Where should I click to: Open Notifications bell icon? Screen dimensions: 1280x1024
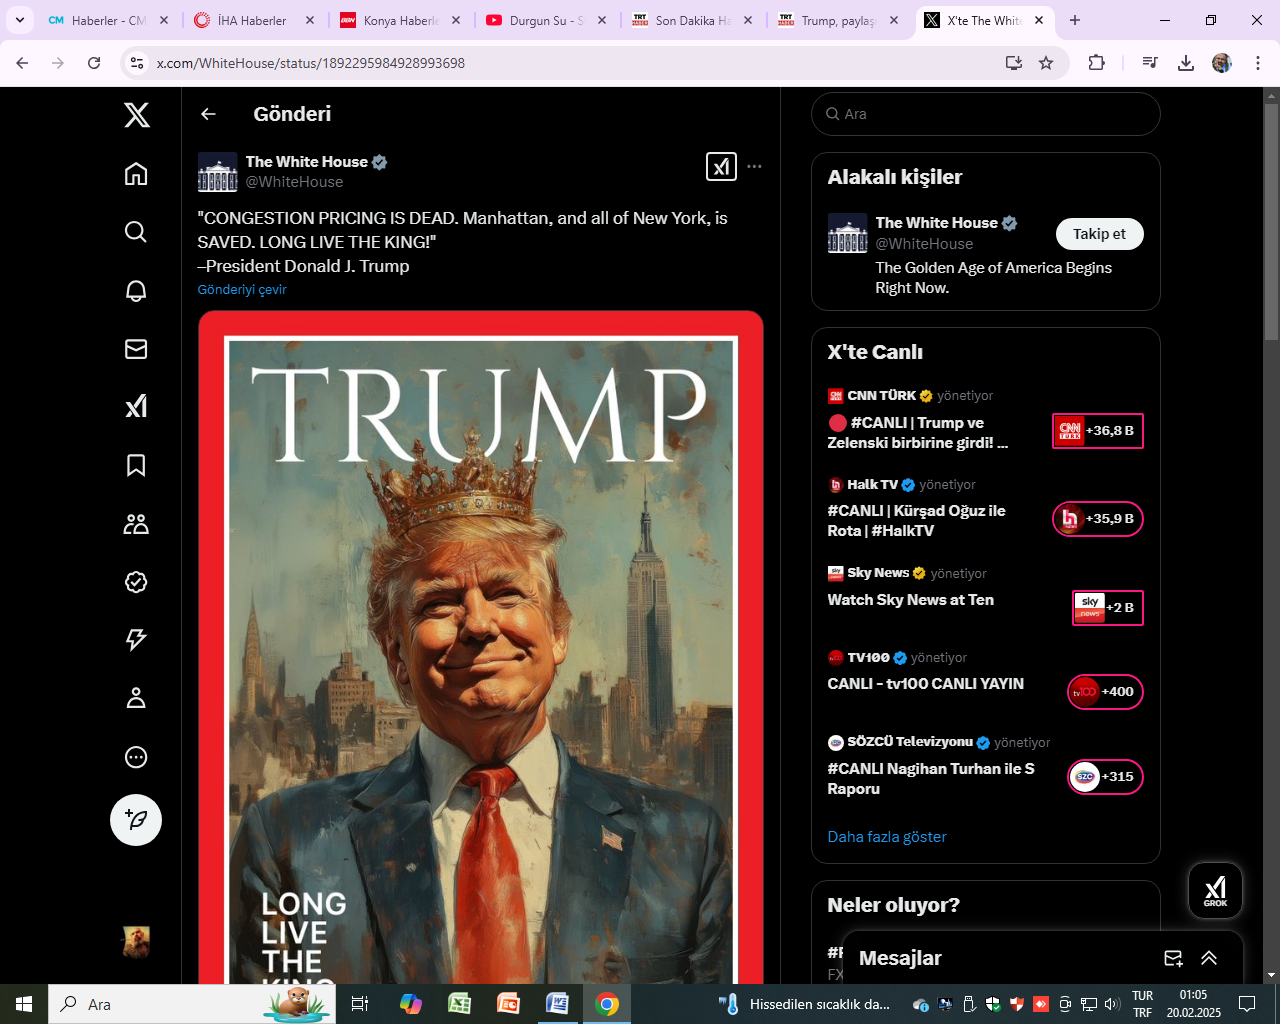(136, 290)
